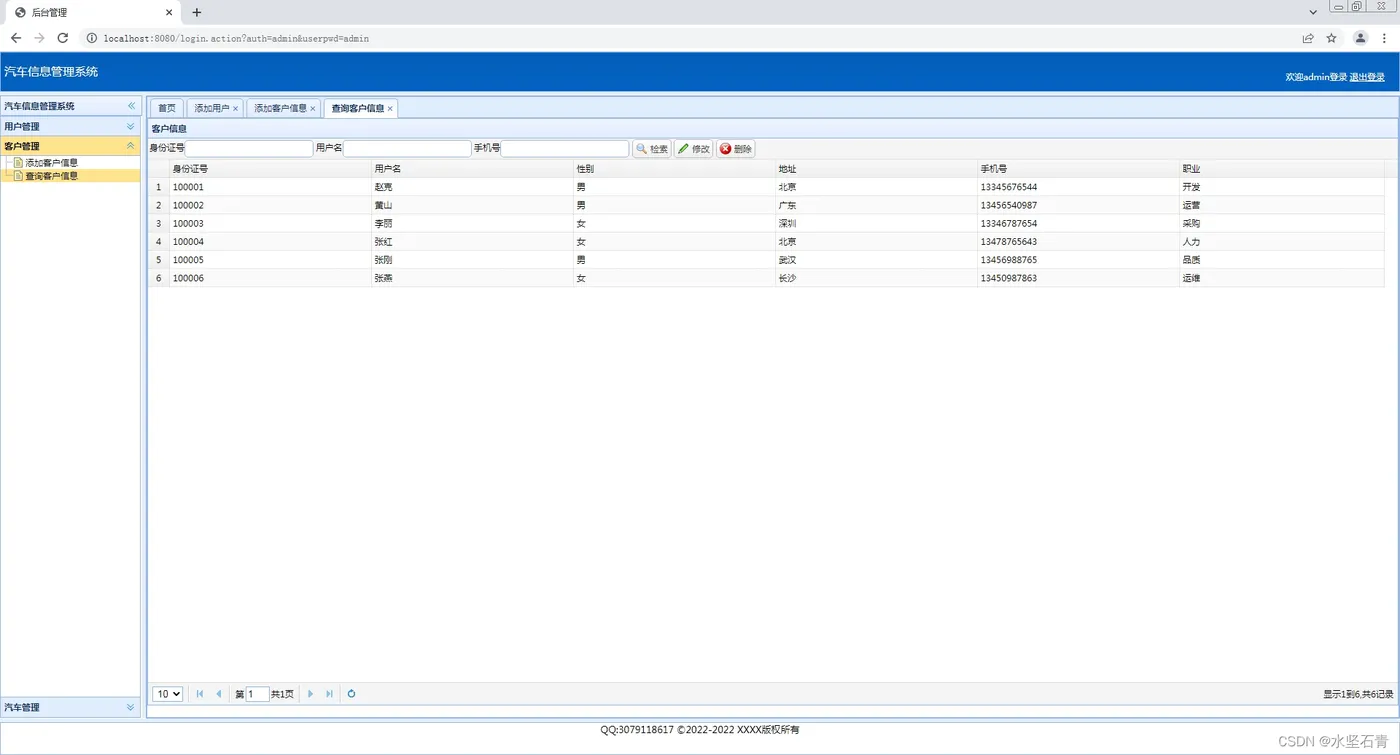Click the browser forward button
The image size is (1400, 755).
point(39,38)
